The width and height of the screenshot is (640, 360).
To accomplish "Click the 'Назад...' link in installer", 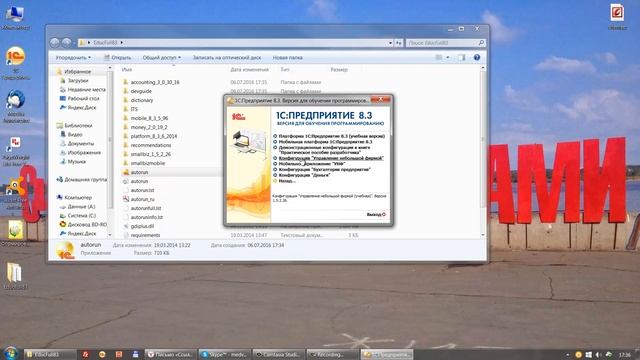I will coord(287,181).
